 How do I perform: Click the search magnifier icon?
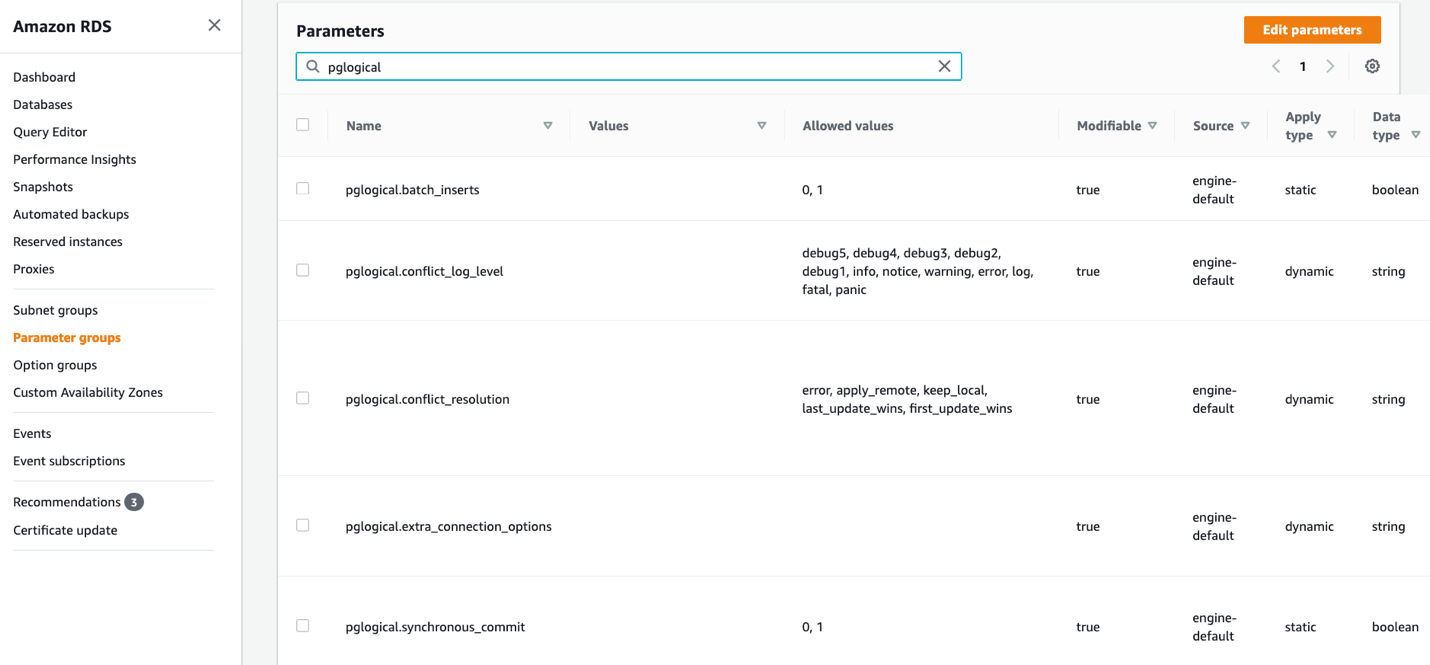click(313, 66)
